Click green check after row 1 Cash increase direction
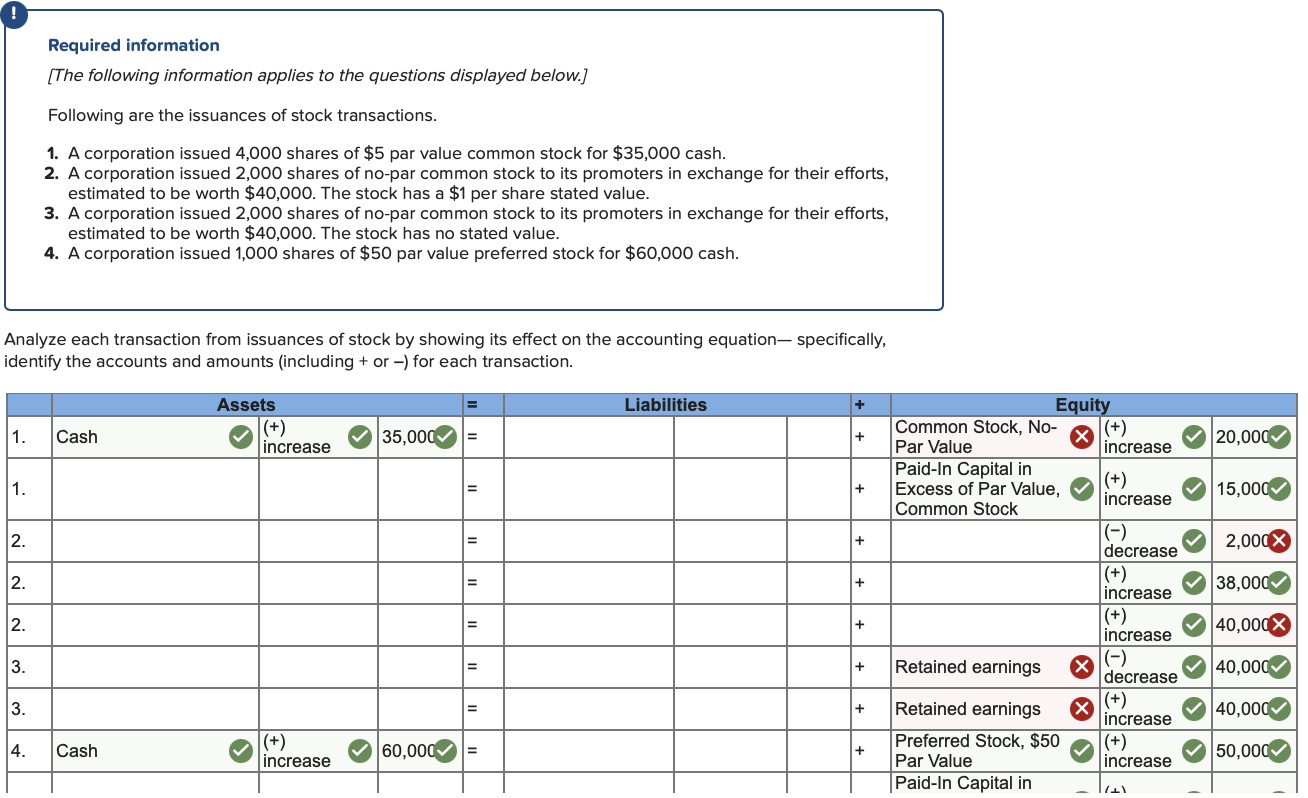 click(x=359, y=437)
